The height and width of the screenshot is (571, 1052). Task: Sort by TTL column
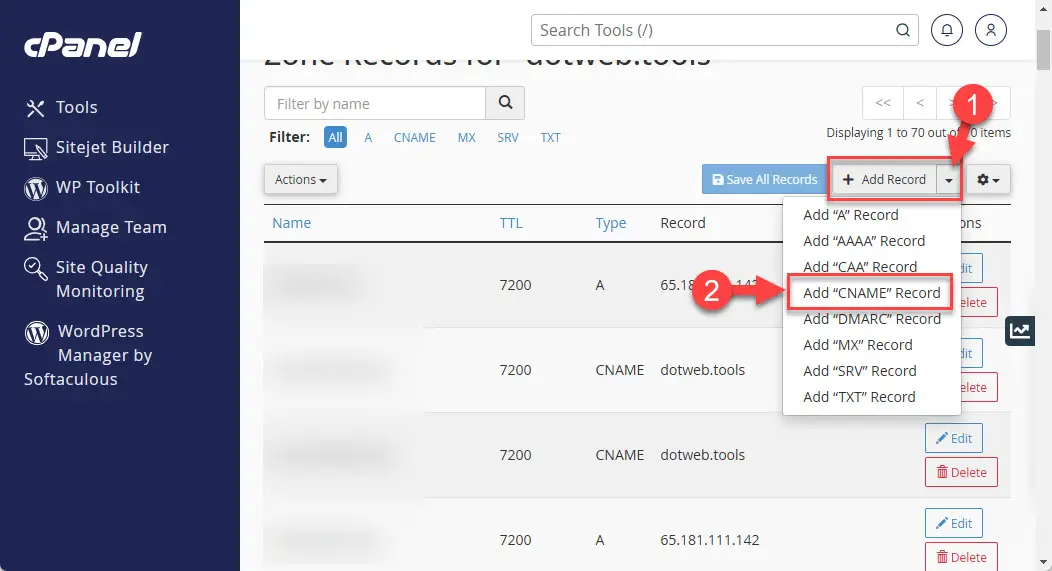click(x=511, y=223)
